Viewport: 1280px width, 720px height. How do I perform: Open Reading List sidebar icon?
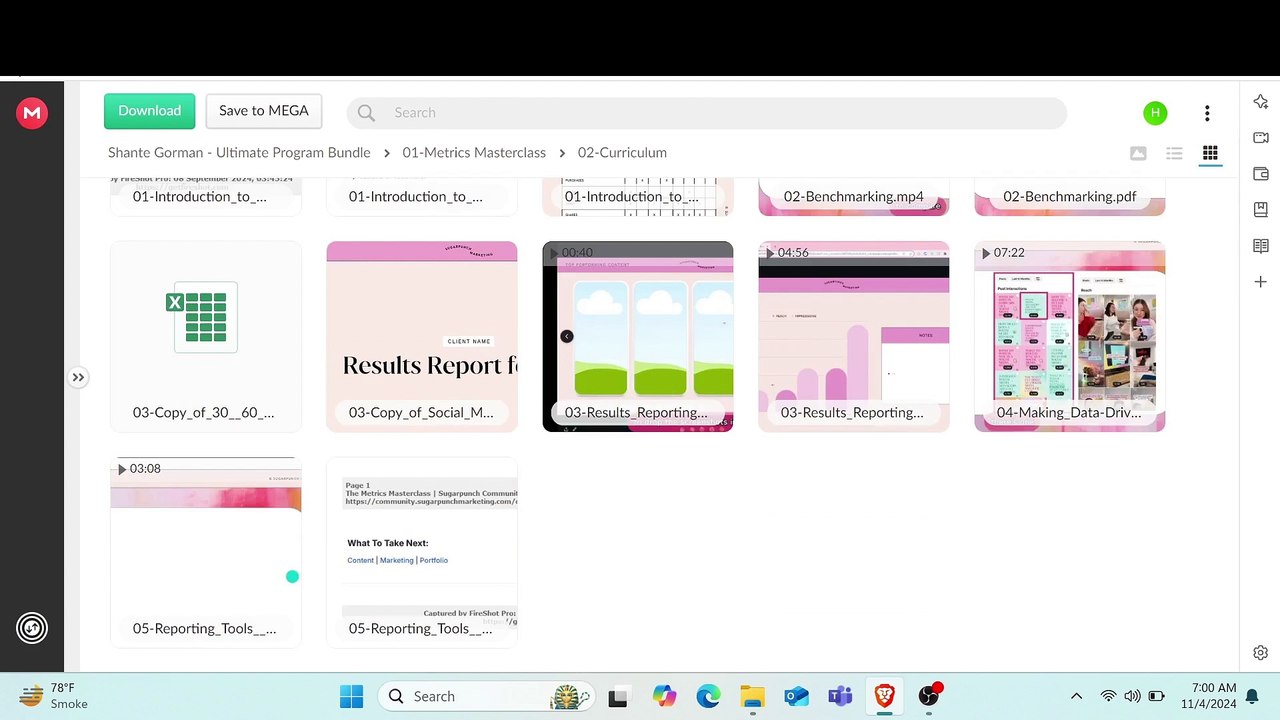coord(1260,246)
